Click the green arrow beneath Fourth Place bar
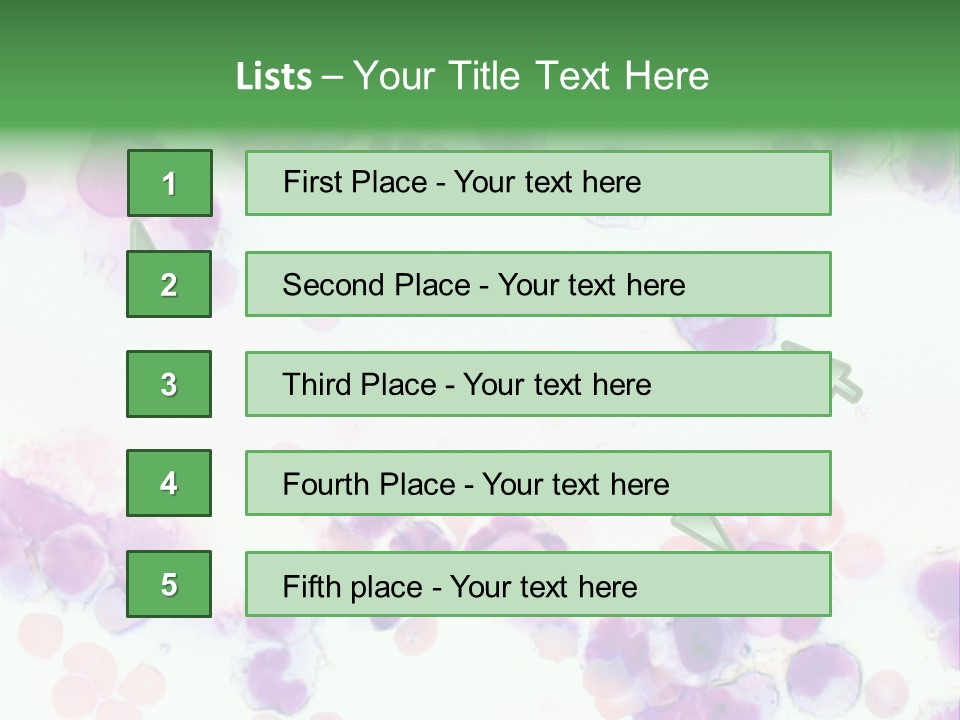 (698, 532)
